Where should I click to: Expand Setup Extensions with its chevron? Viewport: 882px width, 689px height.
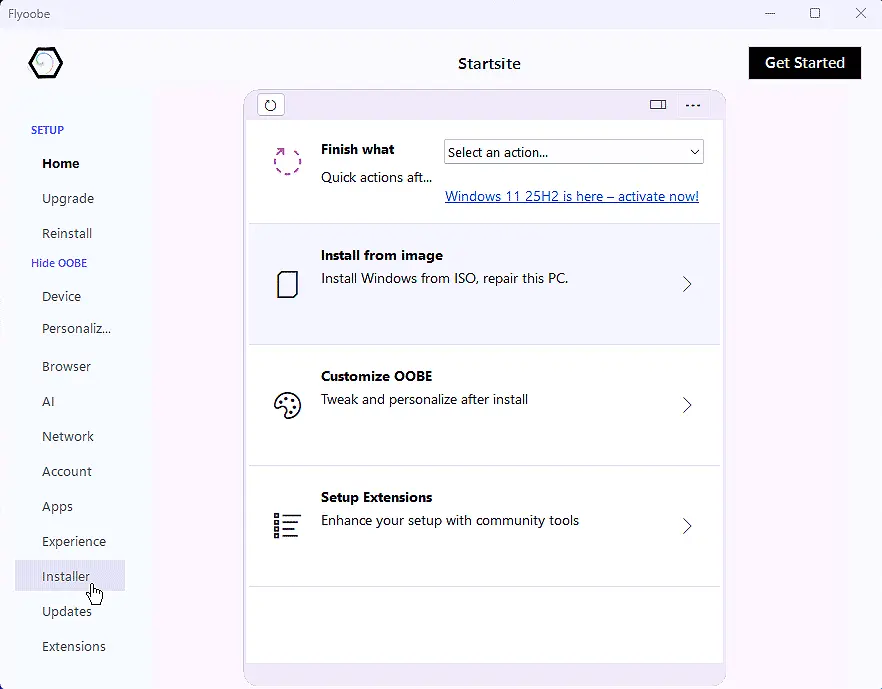[687, 526]
